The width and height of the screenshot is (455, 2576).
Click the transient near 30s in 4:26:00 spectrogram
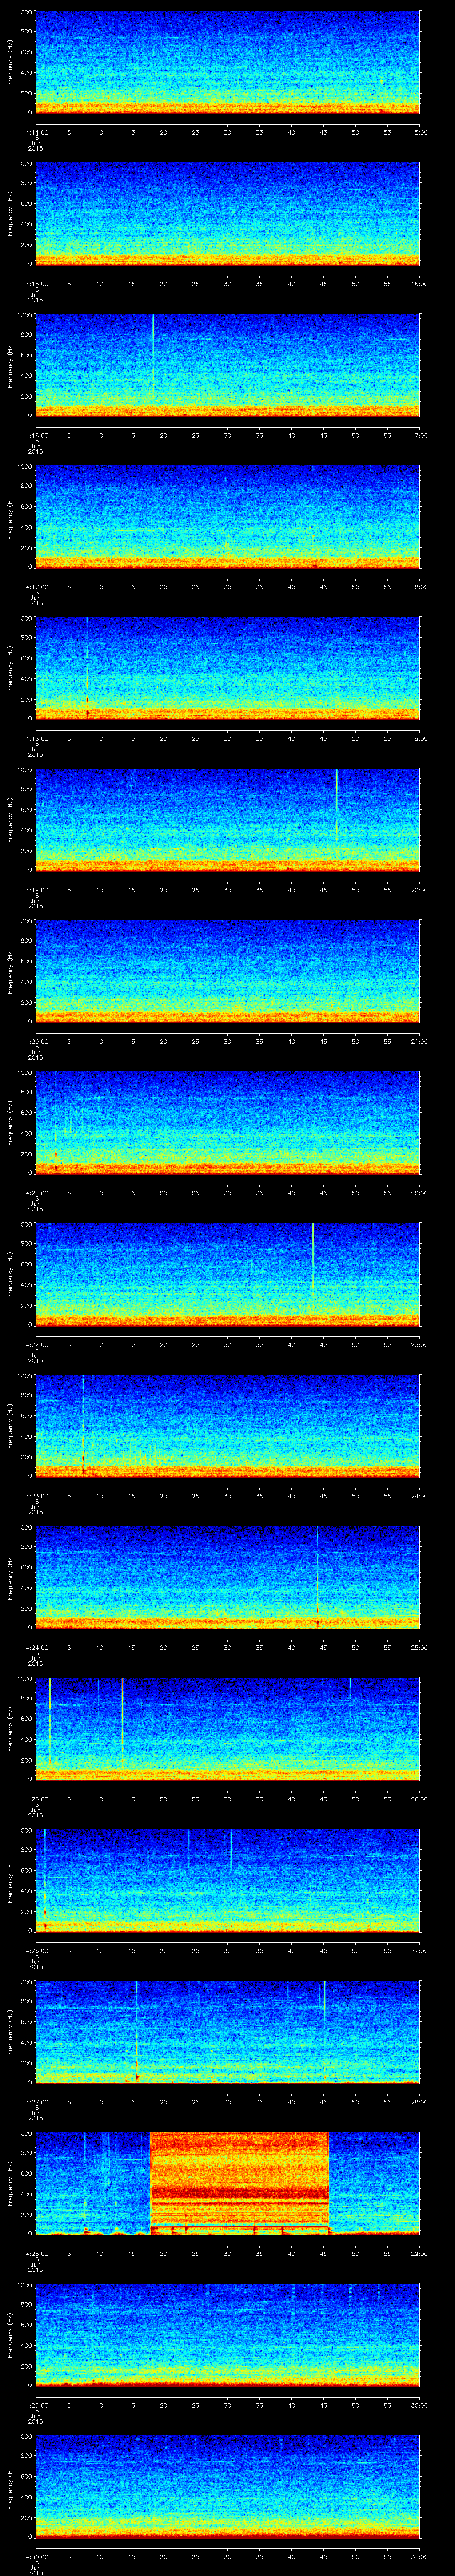click(x=231, y=1850)
